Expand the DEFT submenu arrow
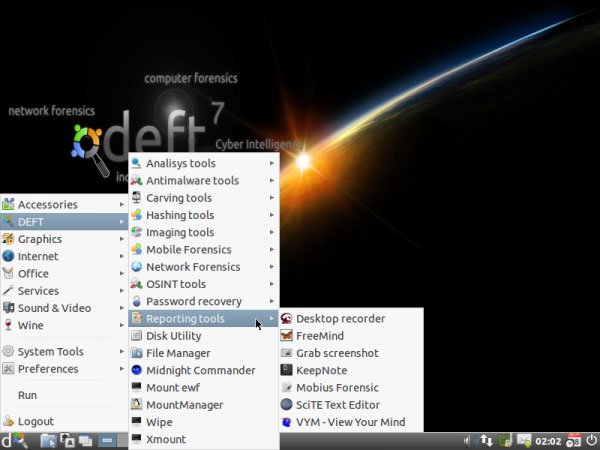Viewport: 600px width, 450px height. pyautogui.click(x=122, y=222)
